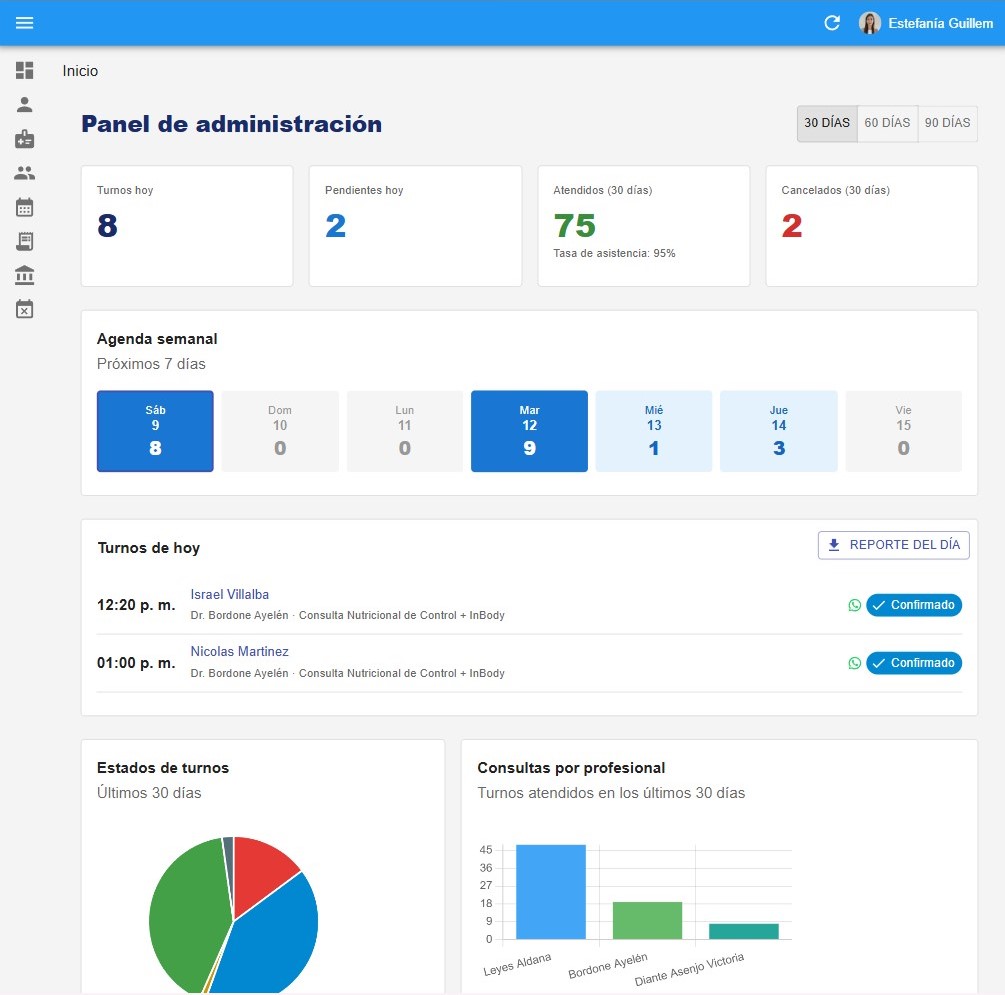This screenshot has width=1005, height=995.
Task: Open the receipt document sidebar icon
Action: click(x=24, y=242)
